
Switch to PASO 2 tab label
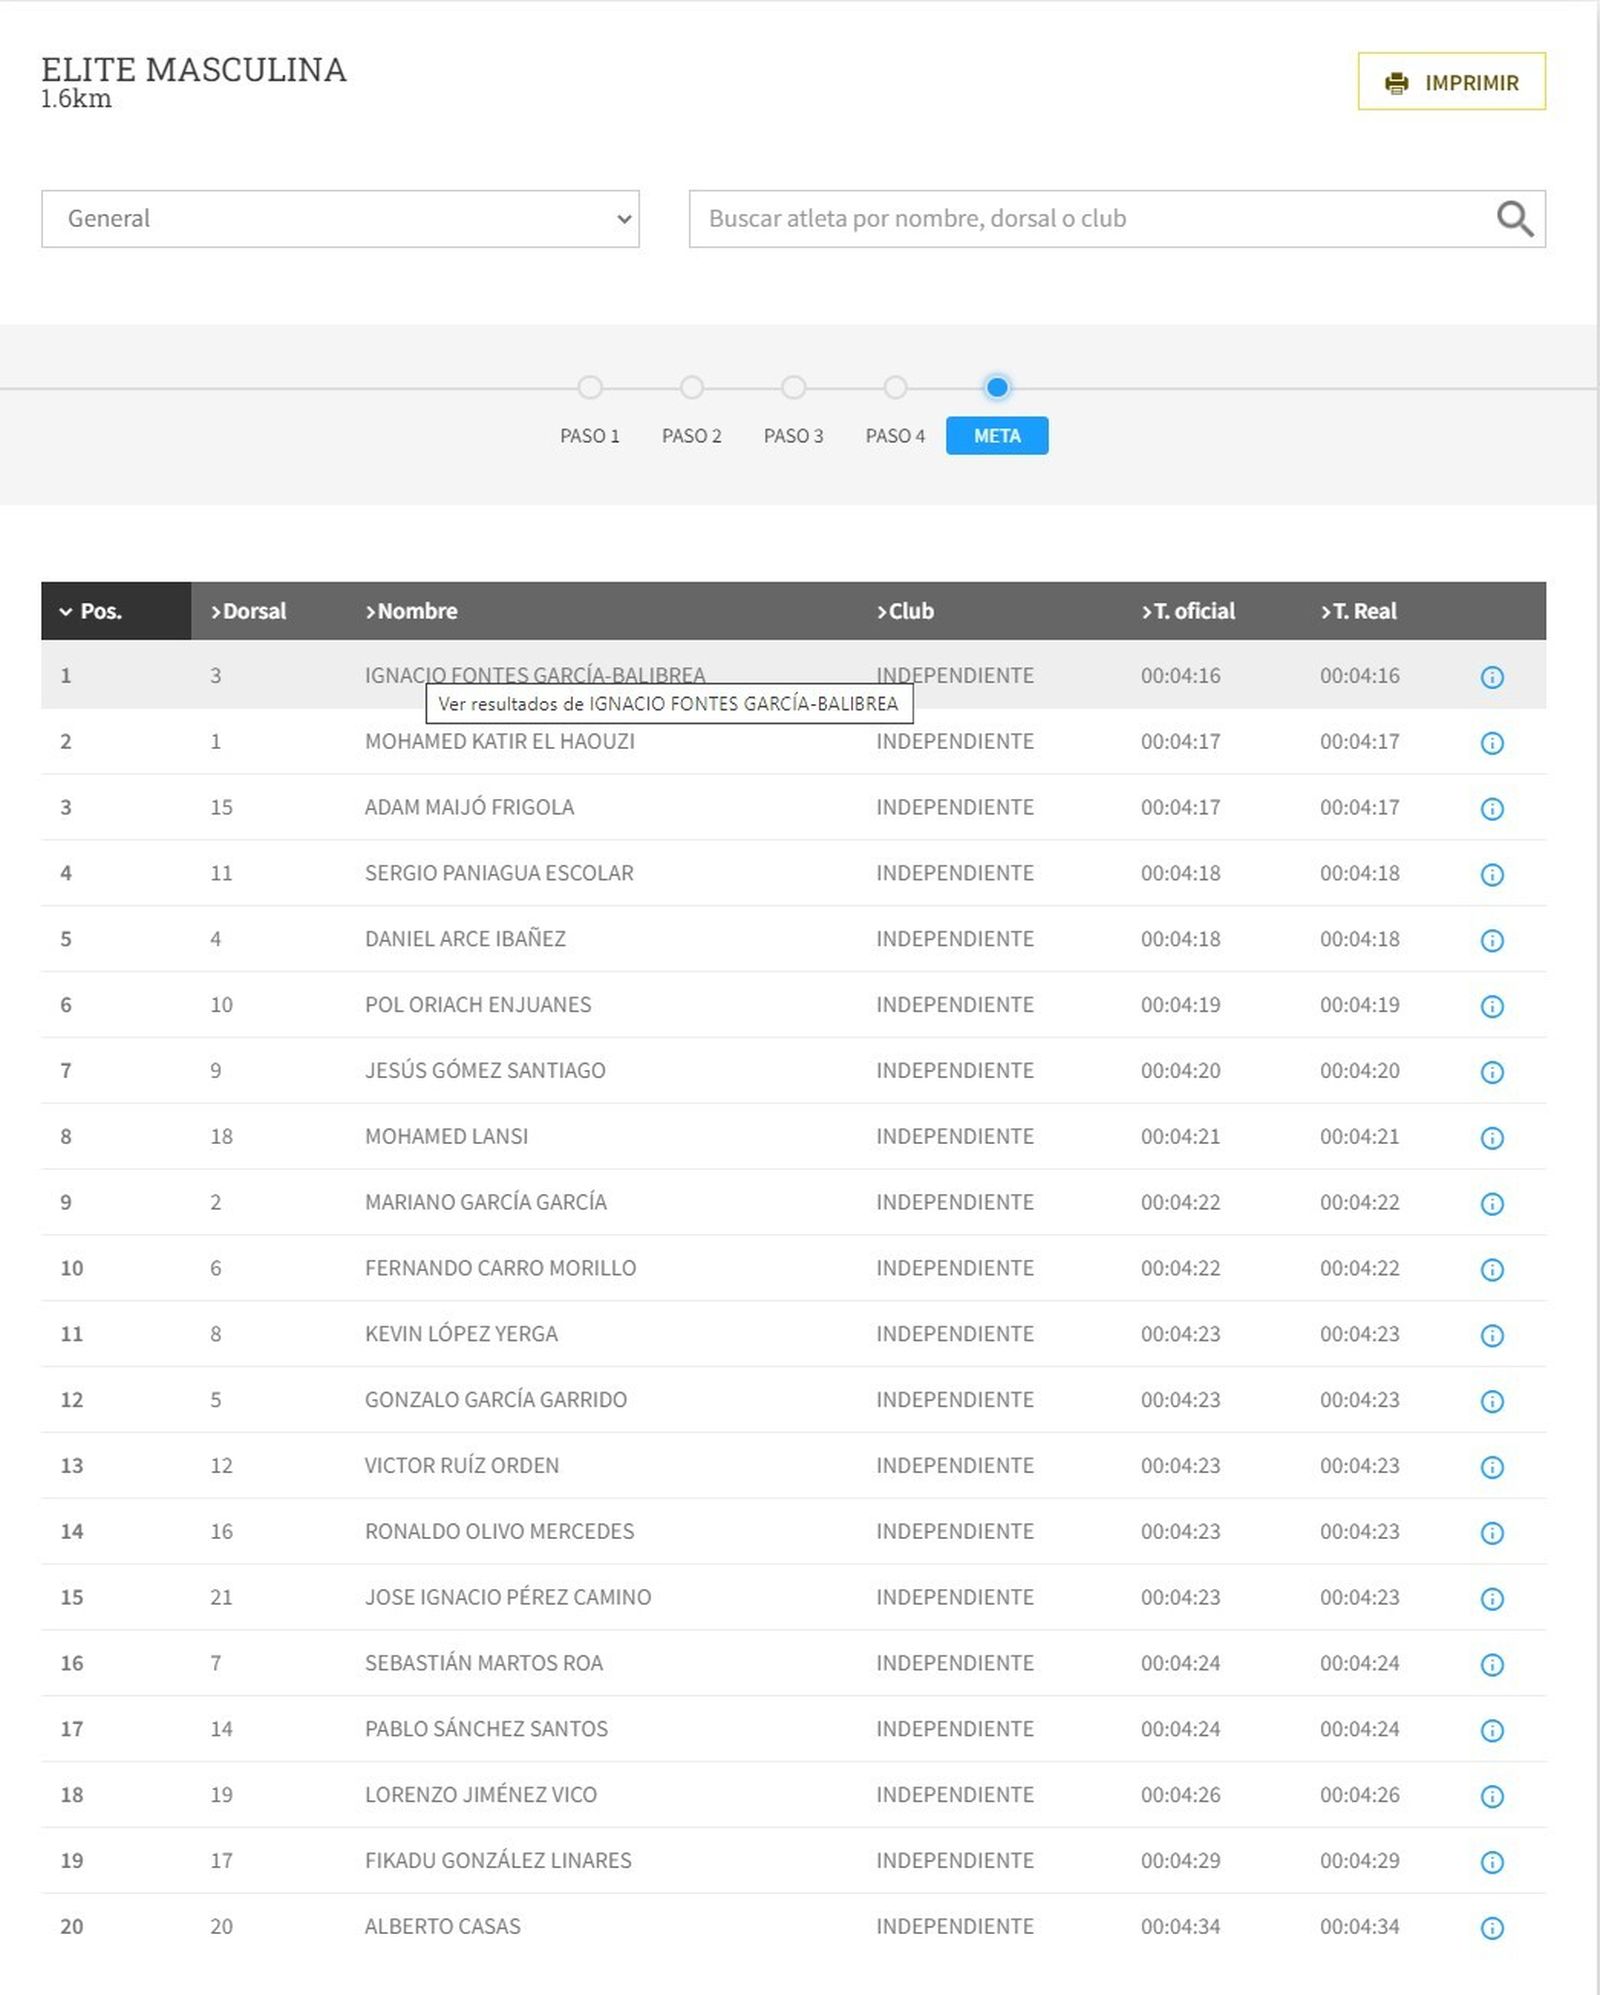[691, 436]
